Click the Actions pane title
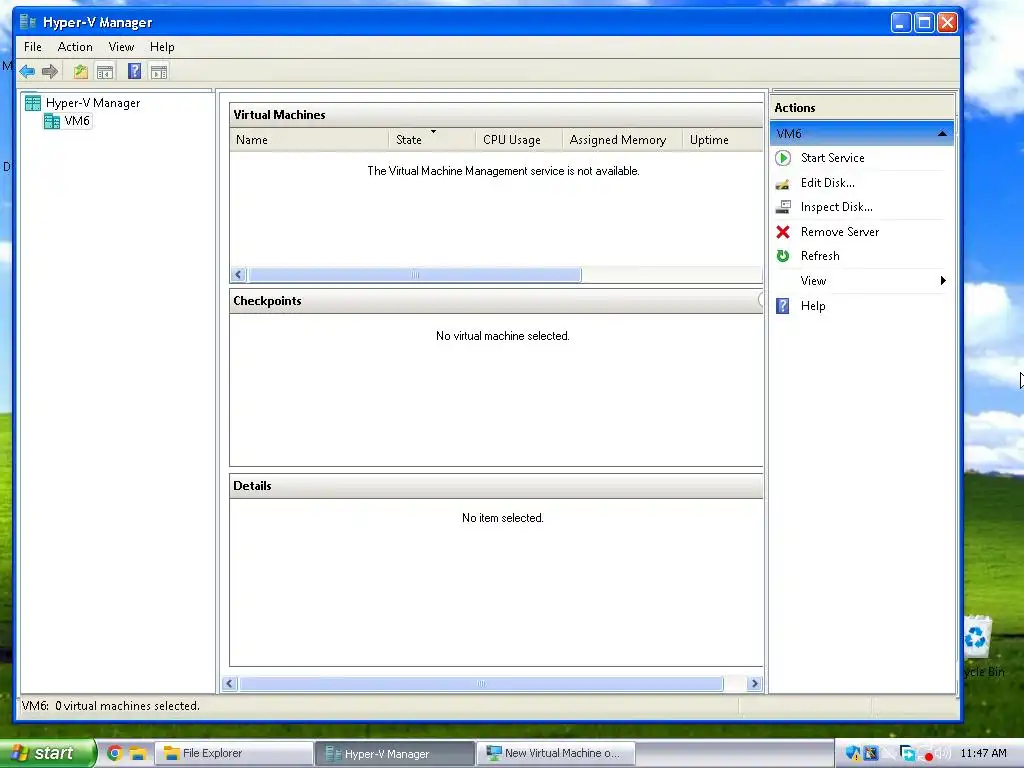 coord(795,108)
